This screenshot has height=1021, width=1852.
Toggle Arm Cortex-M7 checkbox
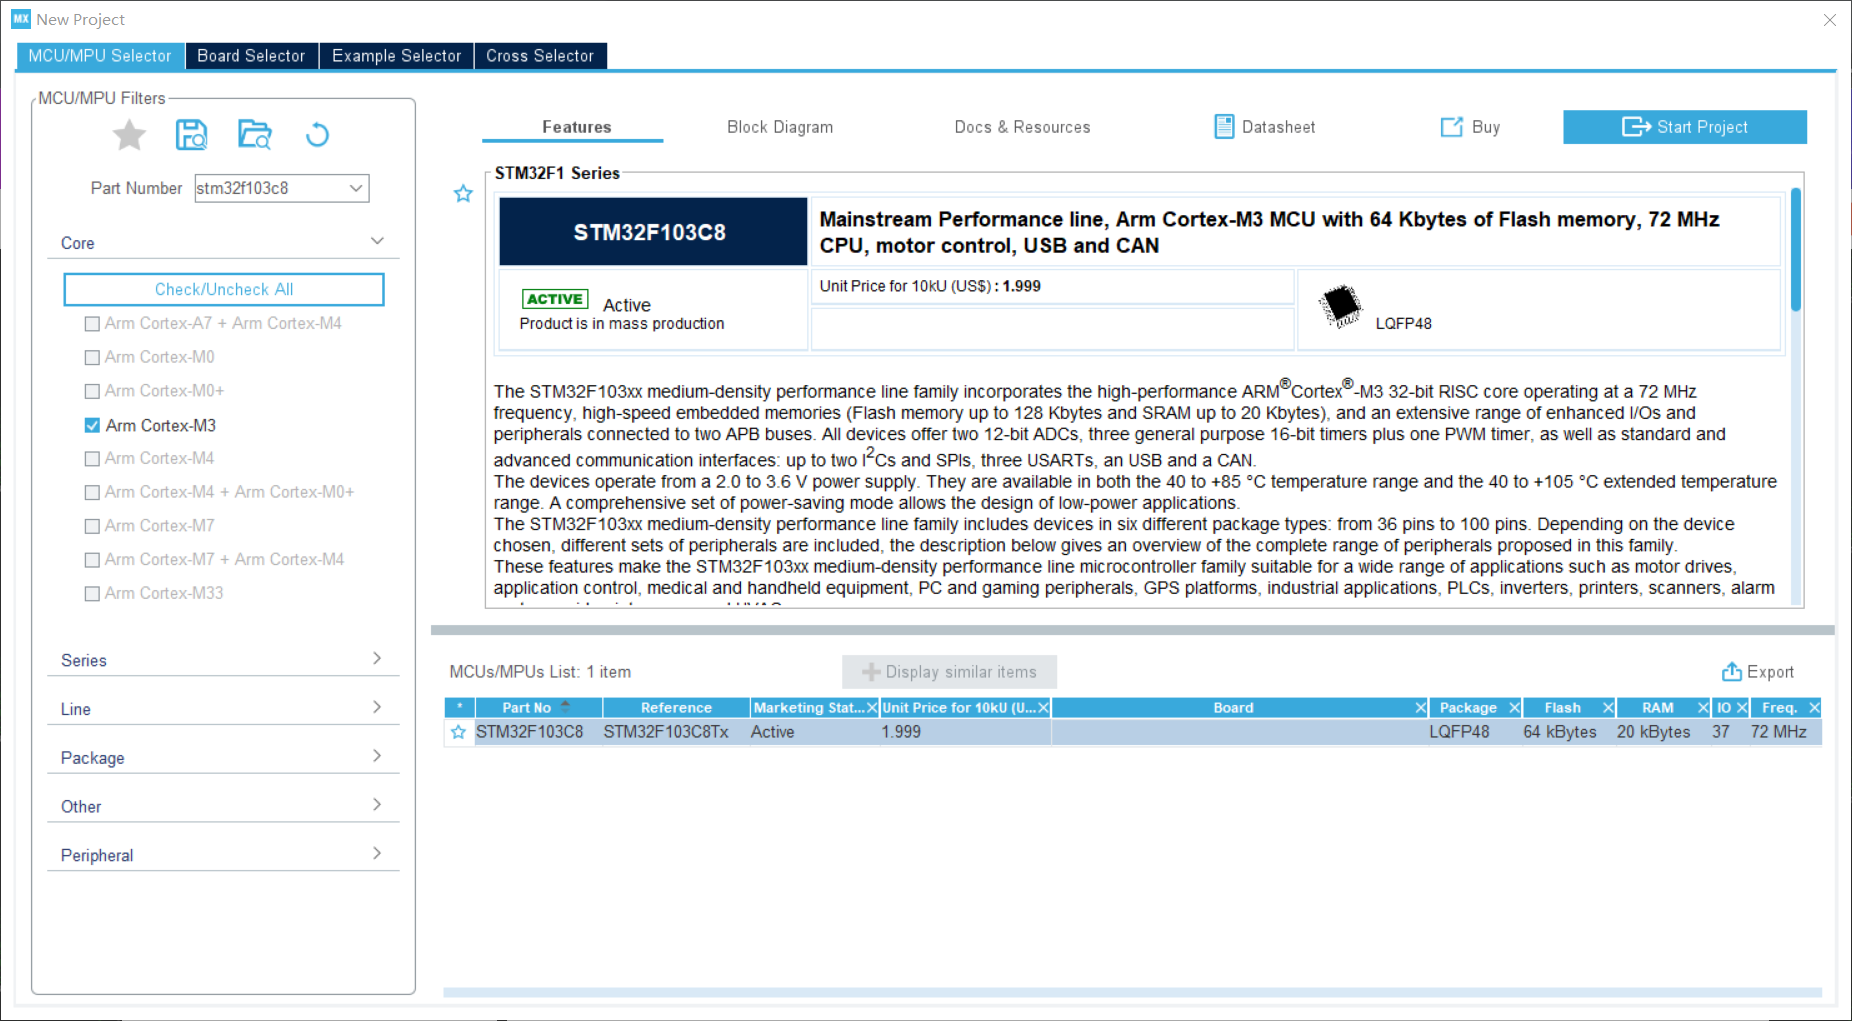92,527
